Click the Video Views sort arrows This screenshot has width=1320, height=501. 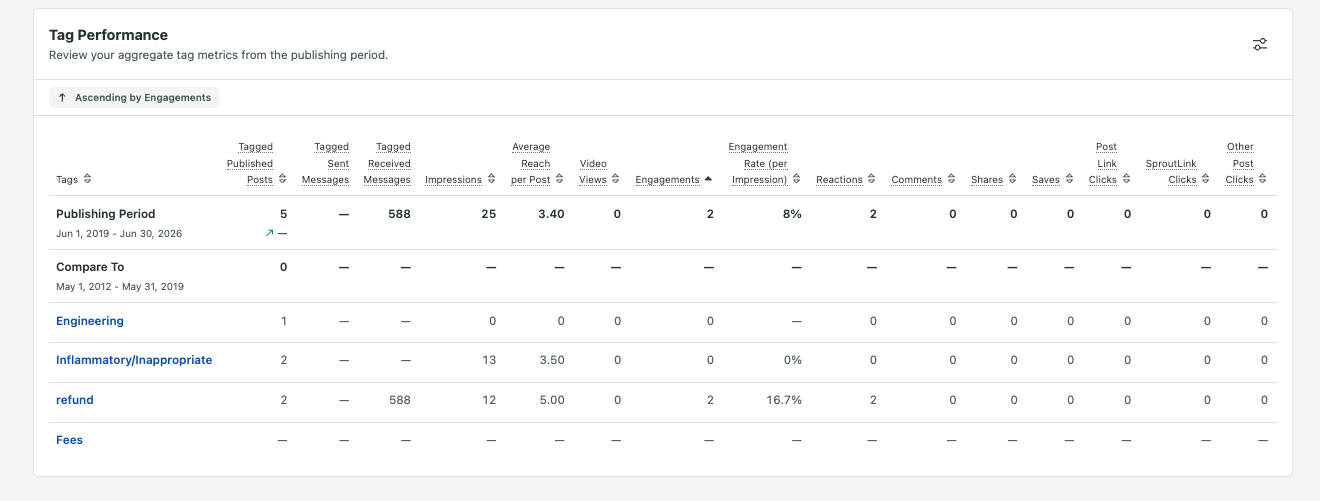pos(616,180)
